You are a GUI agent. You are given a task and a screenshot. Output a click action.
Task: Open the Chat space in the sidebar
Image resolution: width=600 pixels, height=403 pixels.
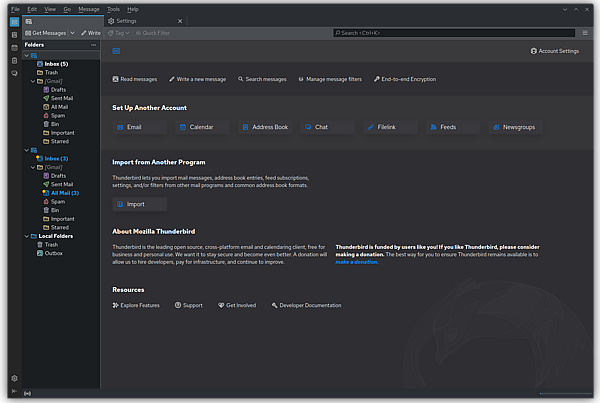coord(14,73)
